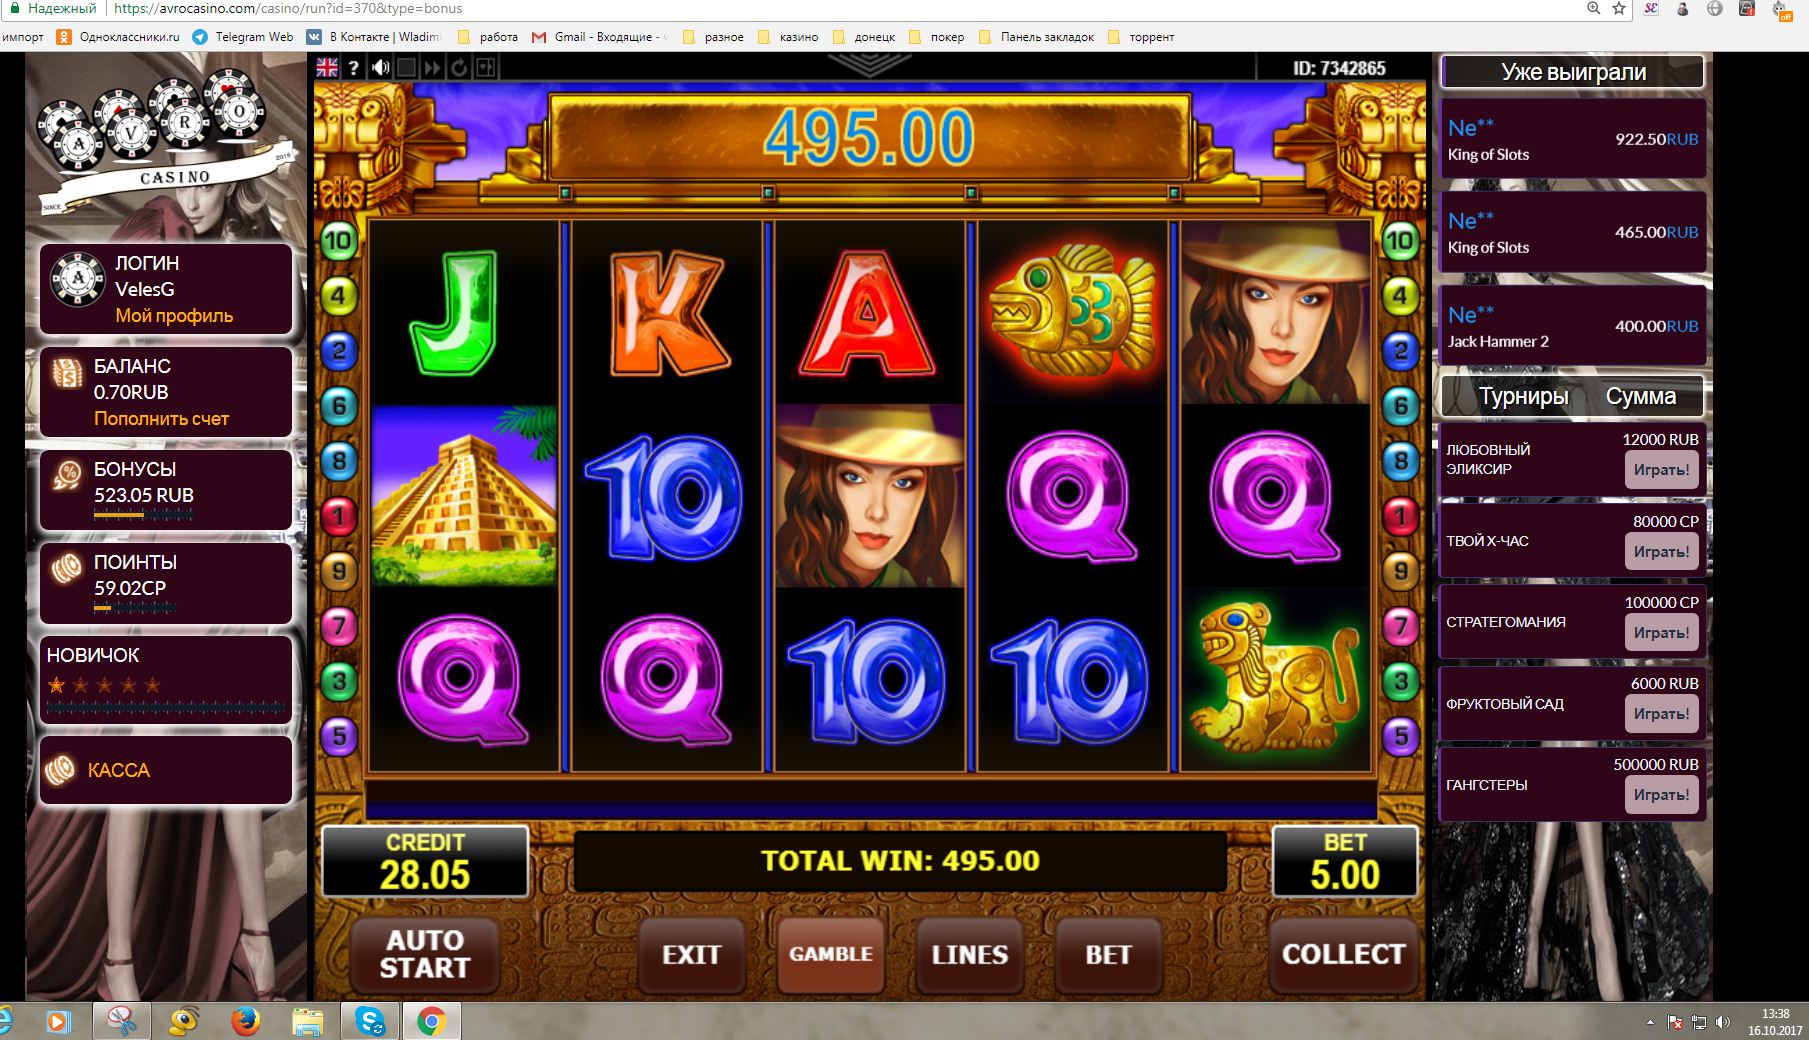Toggle the grey square fullscreen icon

click(x=406, y=67)
